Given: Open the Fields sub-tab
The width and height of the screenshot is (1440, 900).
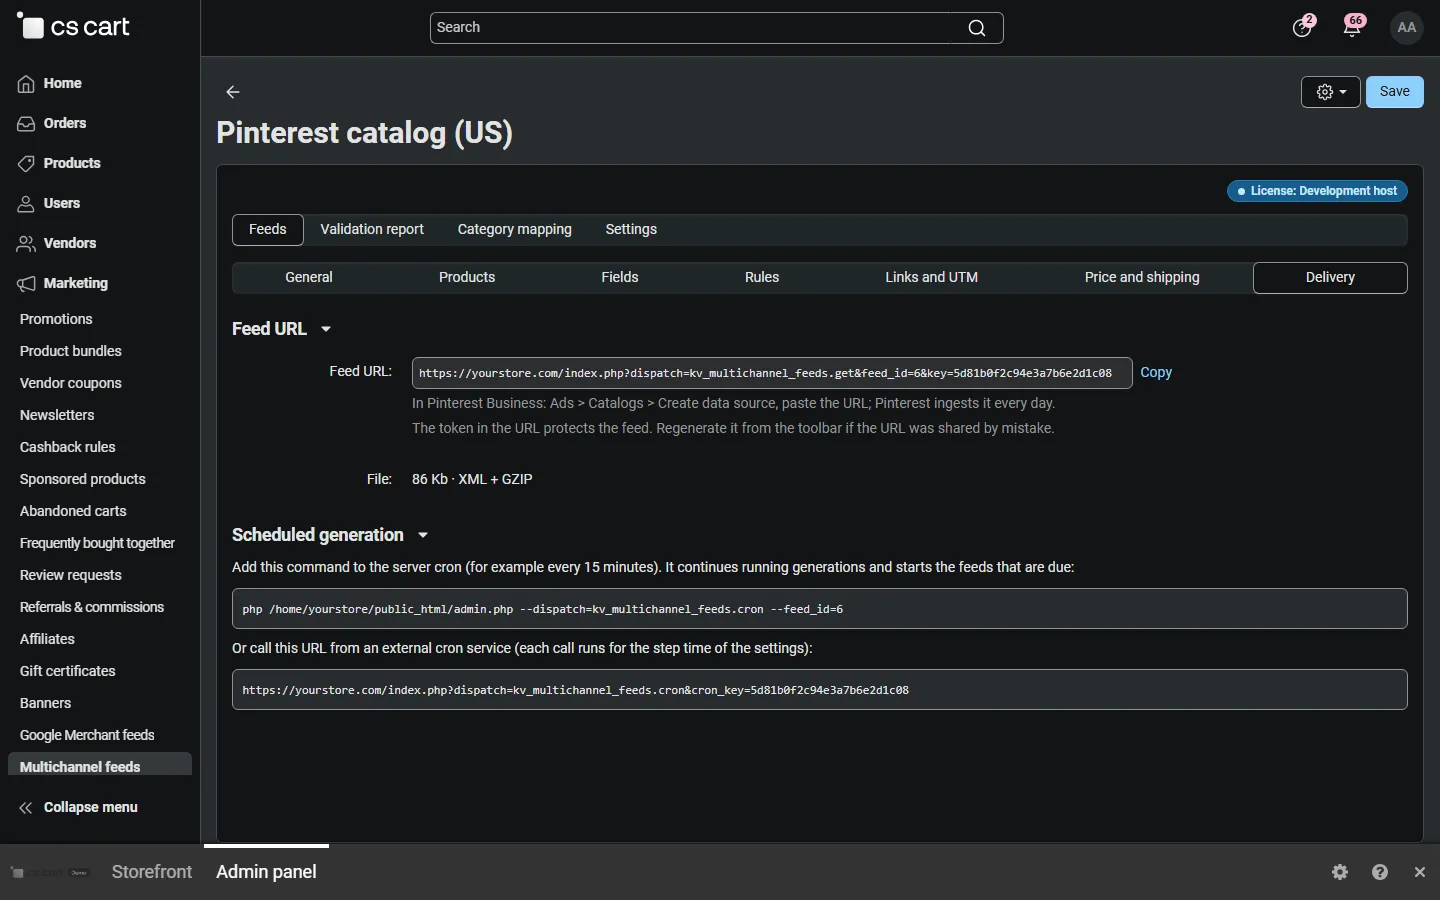Looking at the screenshot, I should tap(620, 277).
